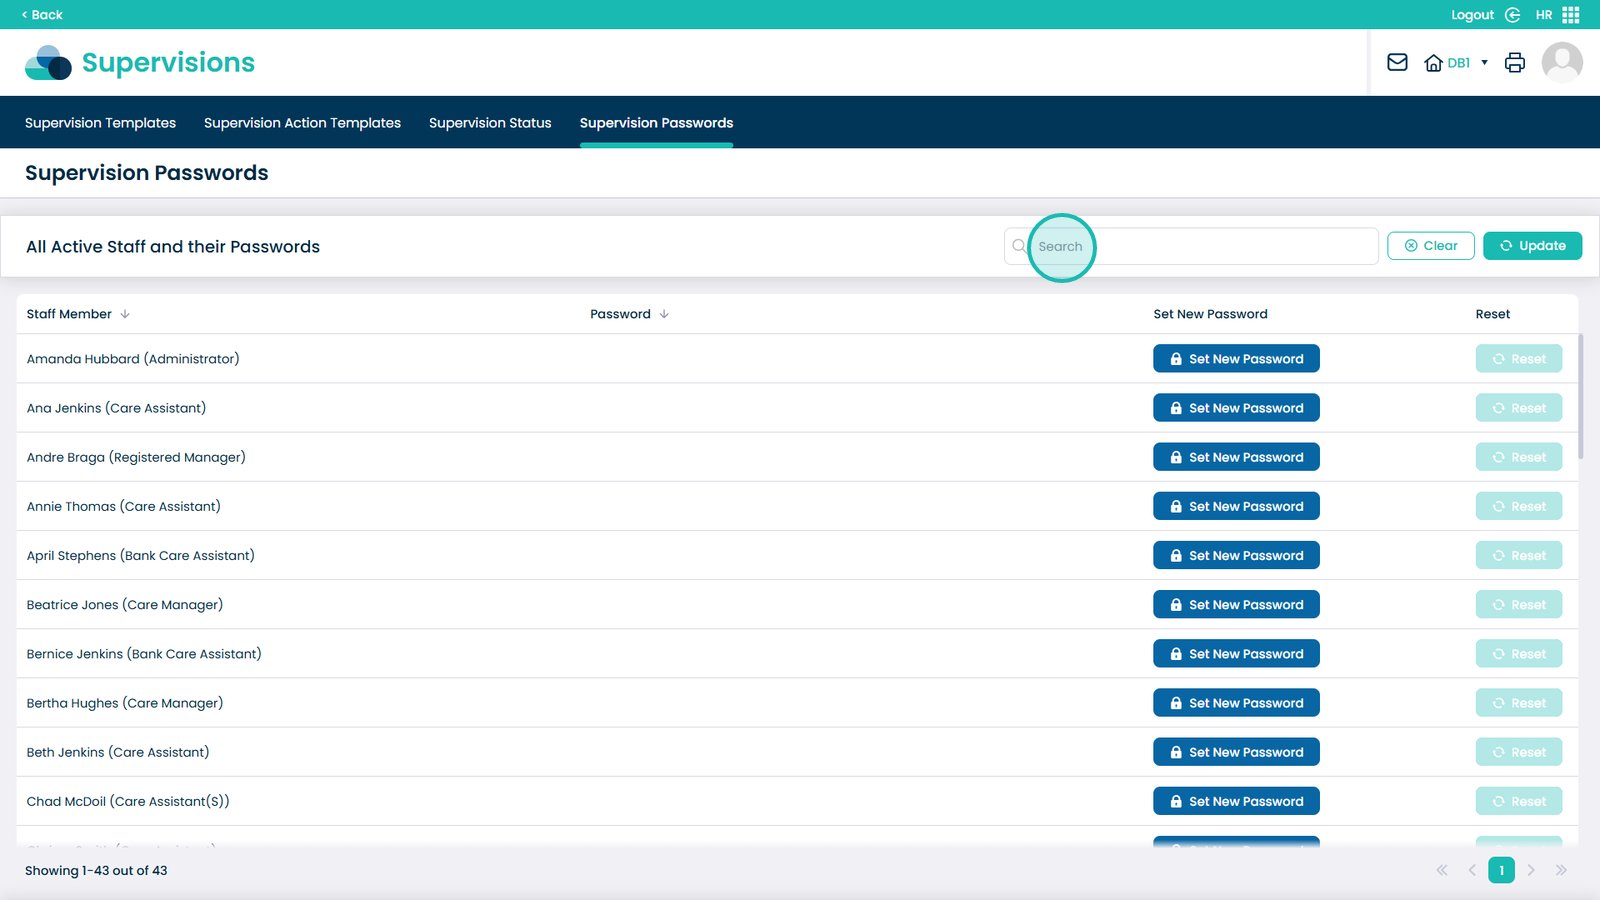Set new password for Amanda Hubbard
The height and width of the screenshot is (900, 1600).
point(1235,359)
